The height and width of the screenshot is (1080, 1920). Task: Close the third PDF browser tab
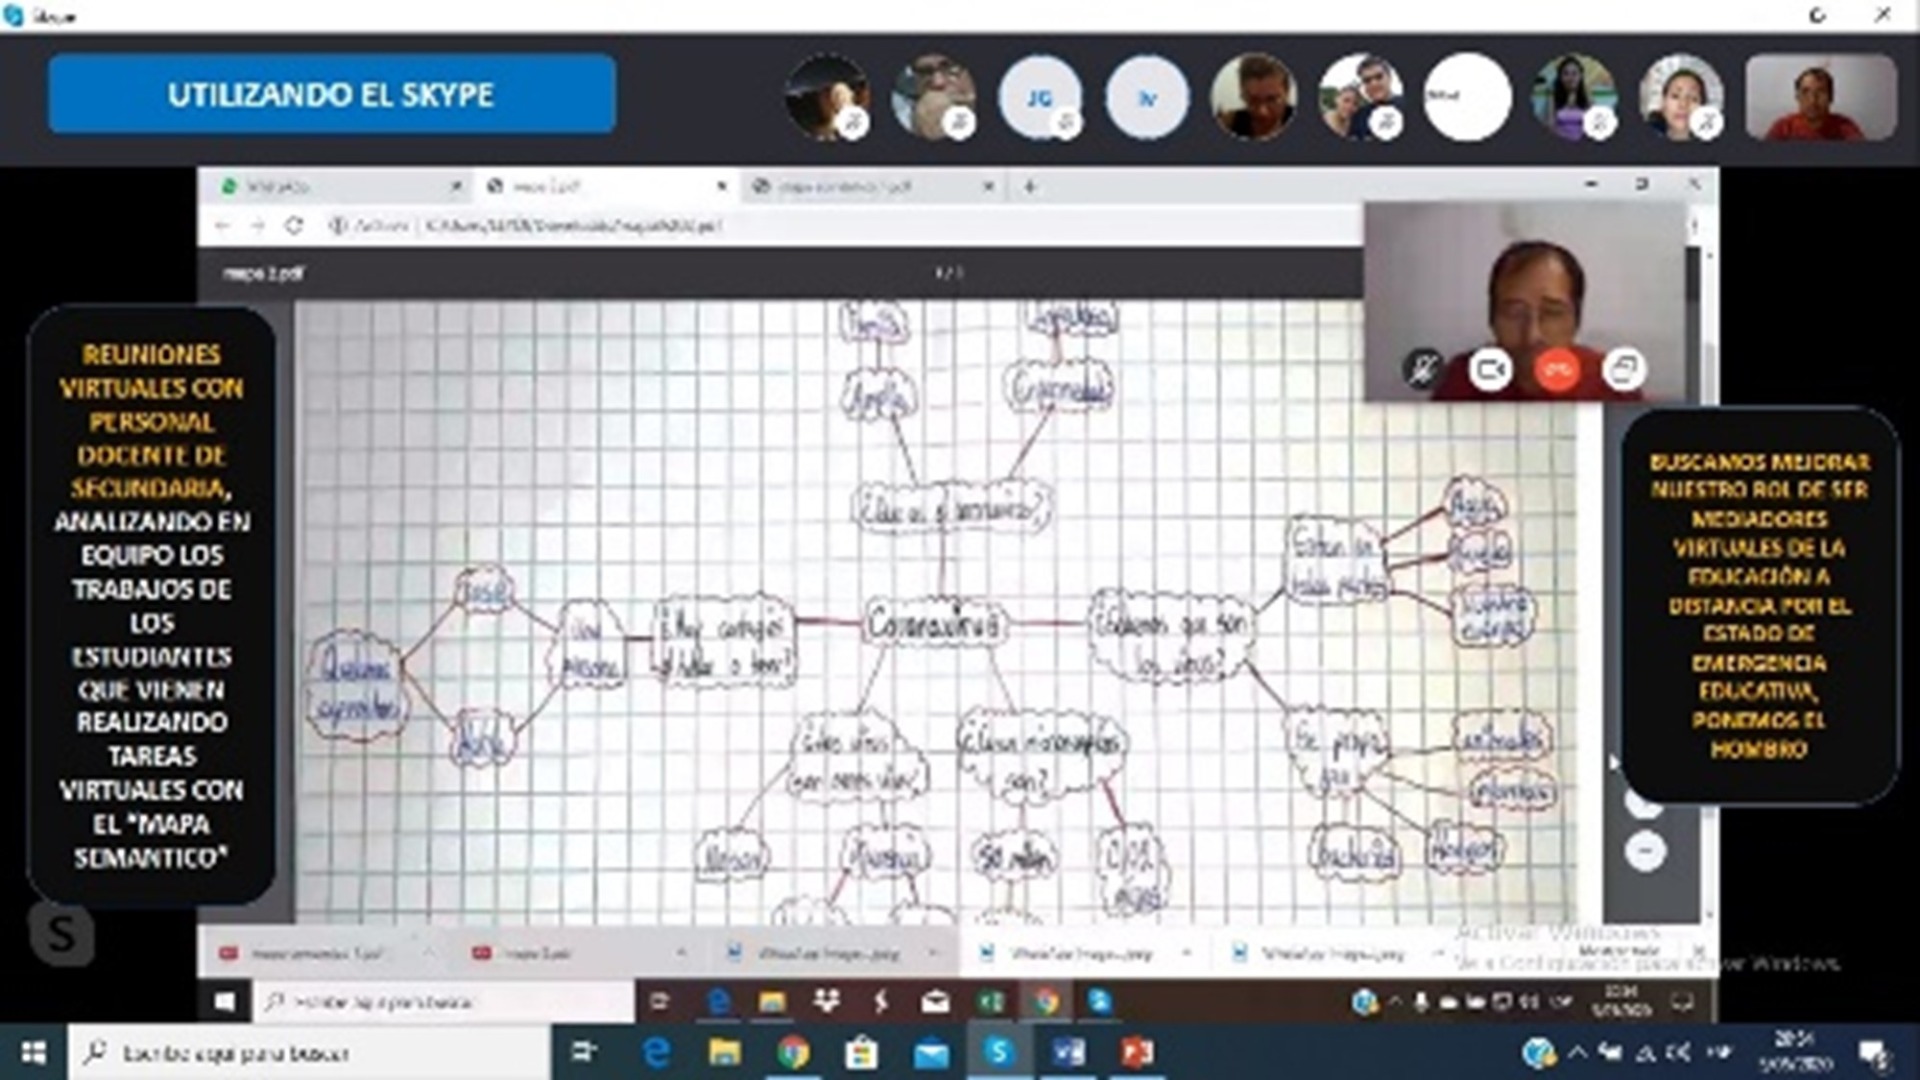987,186
